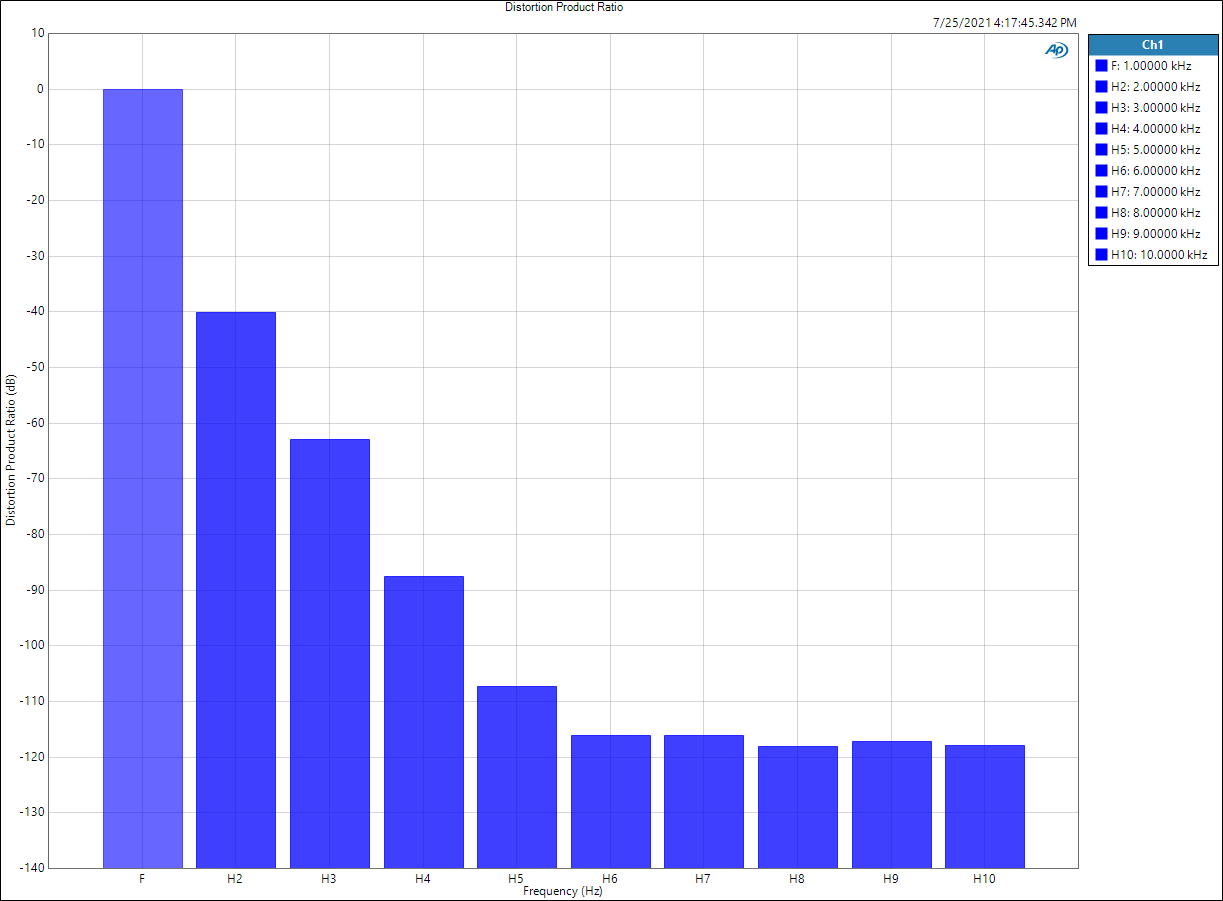Viewport: 1223px width, 901px height.
Task: Click the 'F: 1.00000 kHz' legend text
Action: click(1151, 65)
